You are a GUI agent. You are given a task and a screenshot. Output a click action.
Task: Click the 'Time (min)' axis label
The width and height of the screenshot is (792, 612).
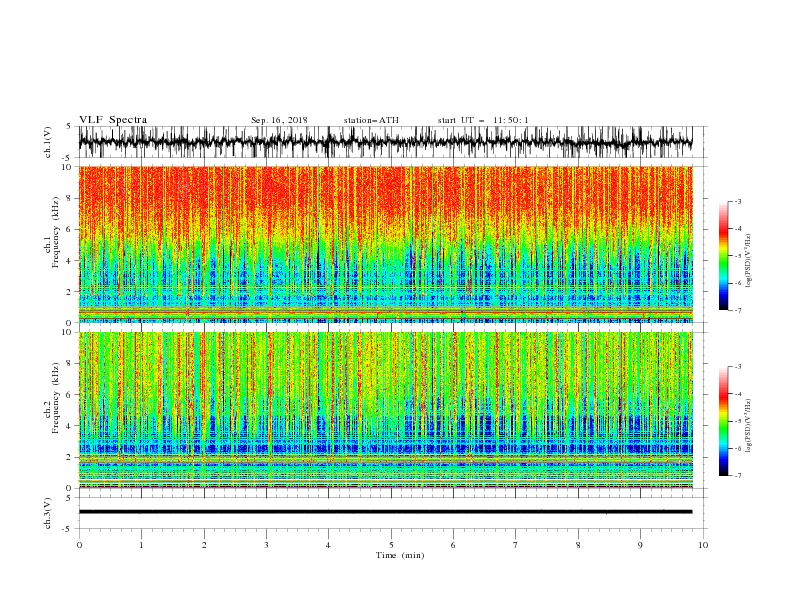point(400,555)
